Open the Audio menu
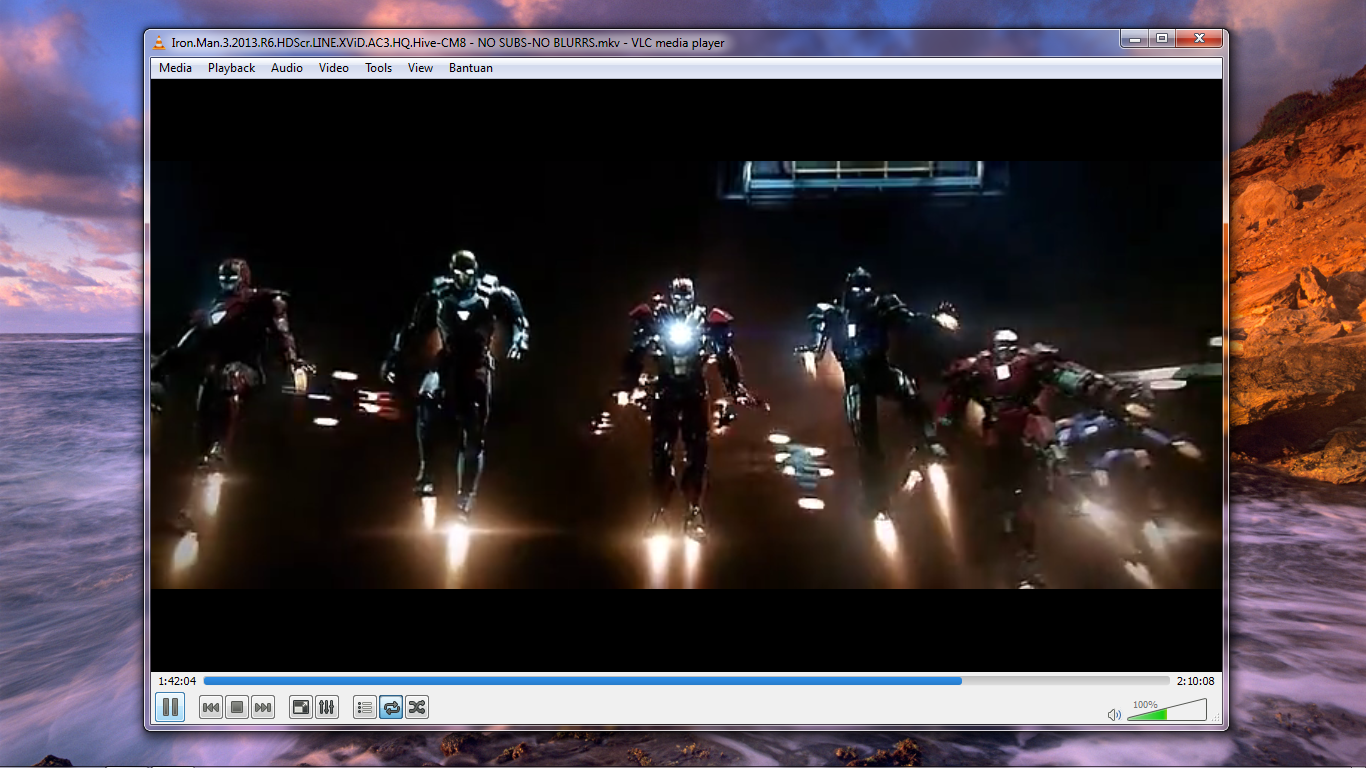1366x768 pixels. pos(287,68)
